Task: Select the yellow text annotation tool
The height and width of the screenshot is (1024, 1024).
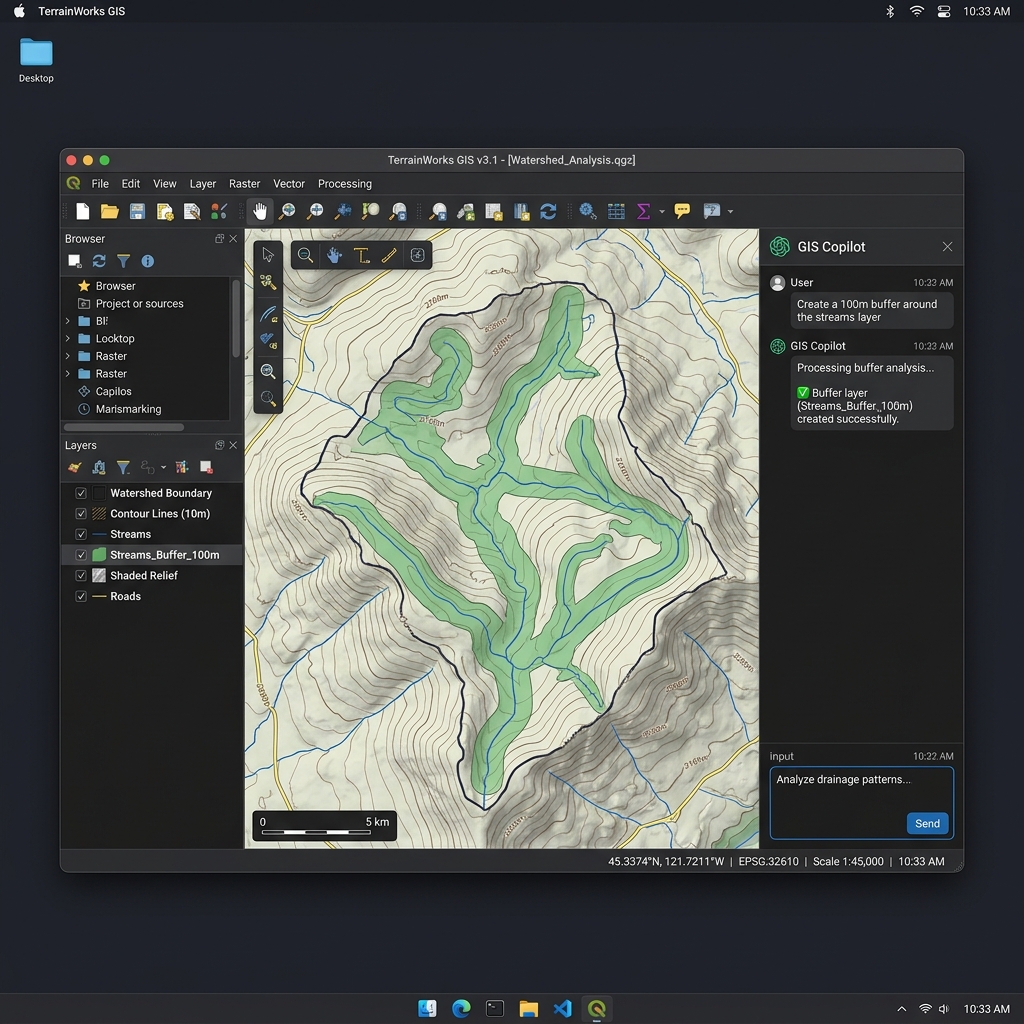Action: [361, 255]
